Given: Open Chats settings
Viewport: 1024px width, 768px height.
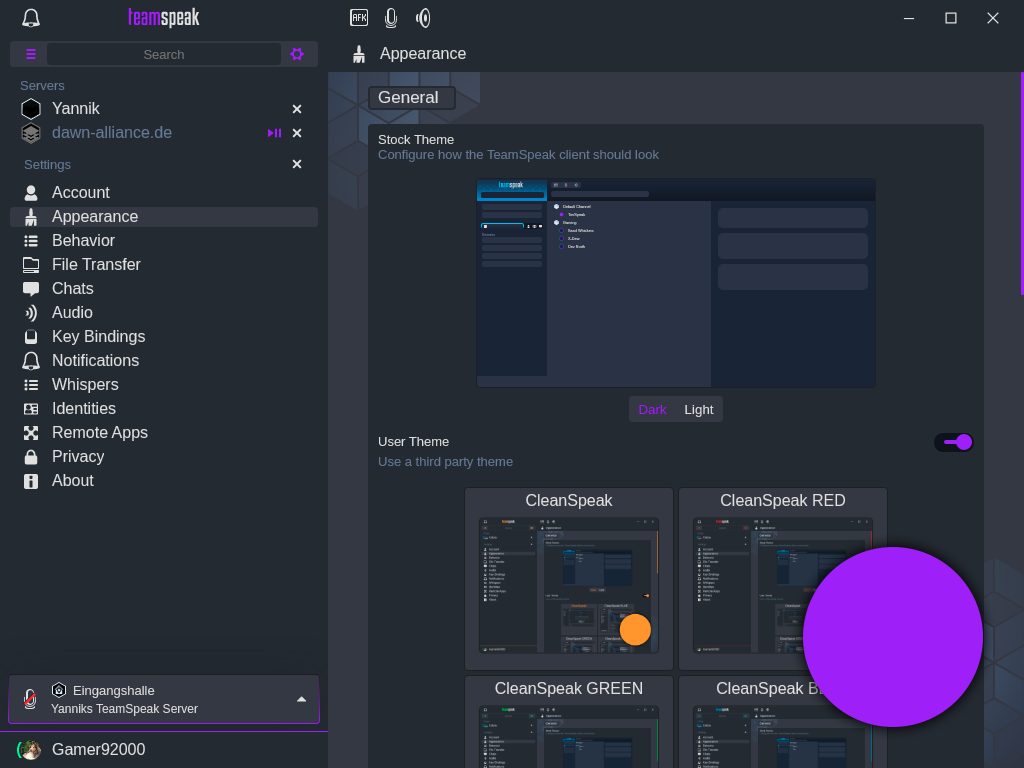Looking at the screenshot, I should click(x=164, y=289).
